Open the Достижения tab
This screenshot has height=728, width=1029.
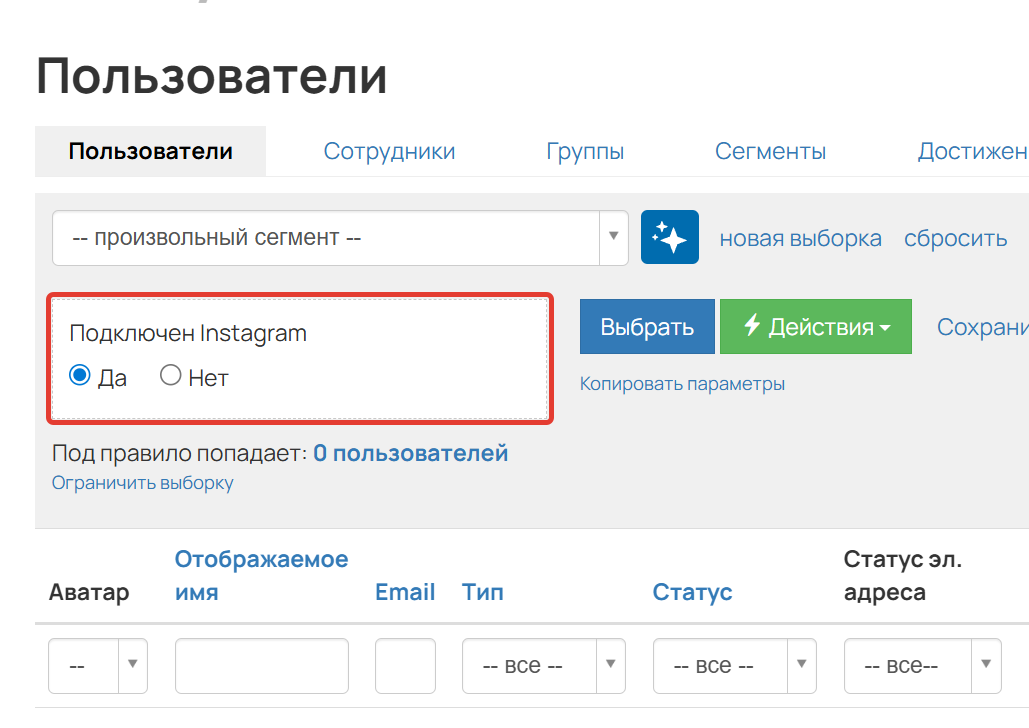click(973, 151)
